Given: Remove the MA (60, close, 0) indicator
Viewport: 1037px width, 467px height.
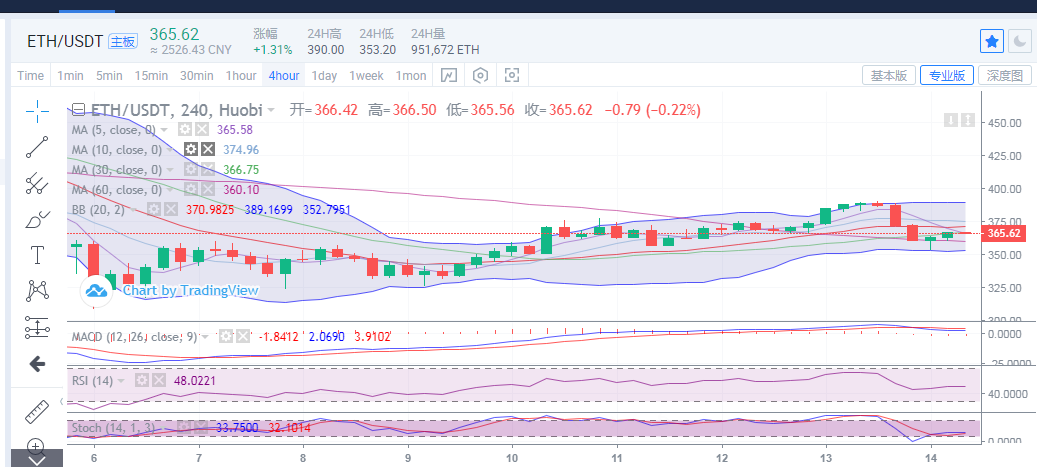Looking at the screenshot, I should click(x=207, y=190).
